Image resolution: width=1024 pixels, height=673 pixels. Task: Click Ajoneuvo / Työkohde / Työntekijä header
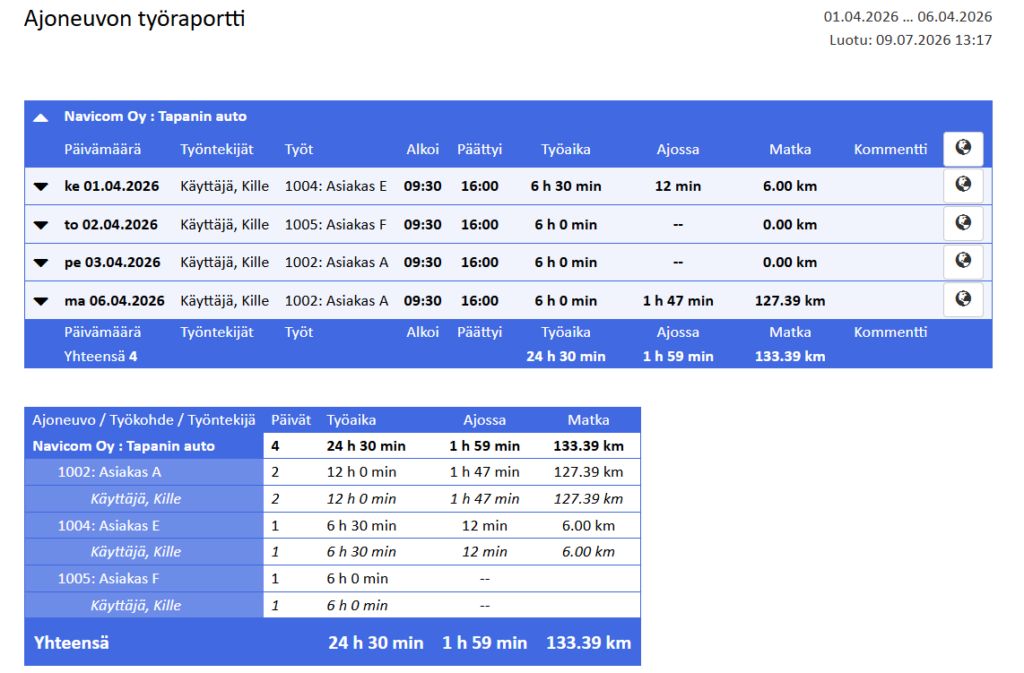tap(144, 420)
